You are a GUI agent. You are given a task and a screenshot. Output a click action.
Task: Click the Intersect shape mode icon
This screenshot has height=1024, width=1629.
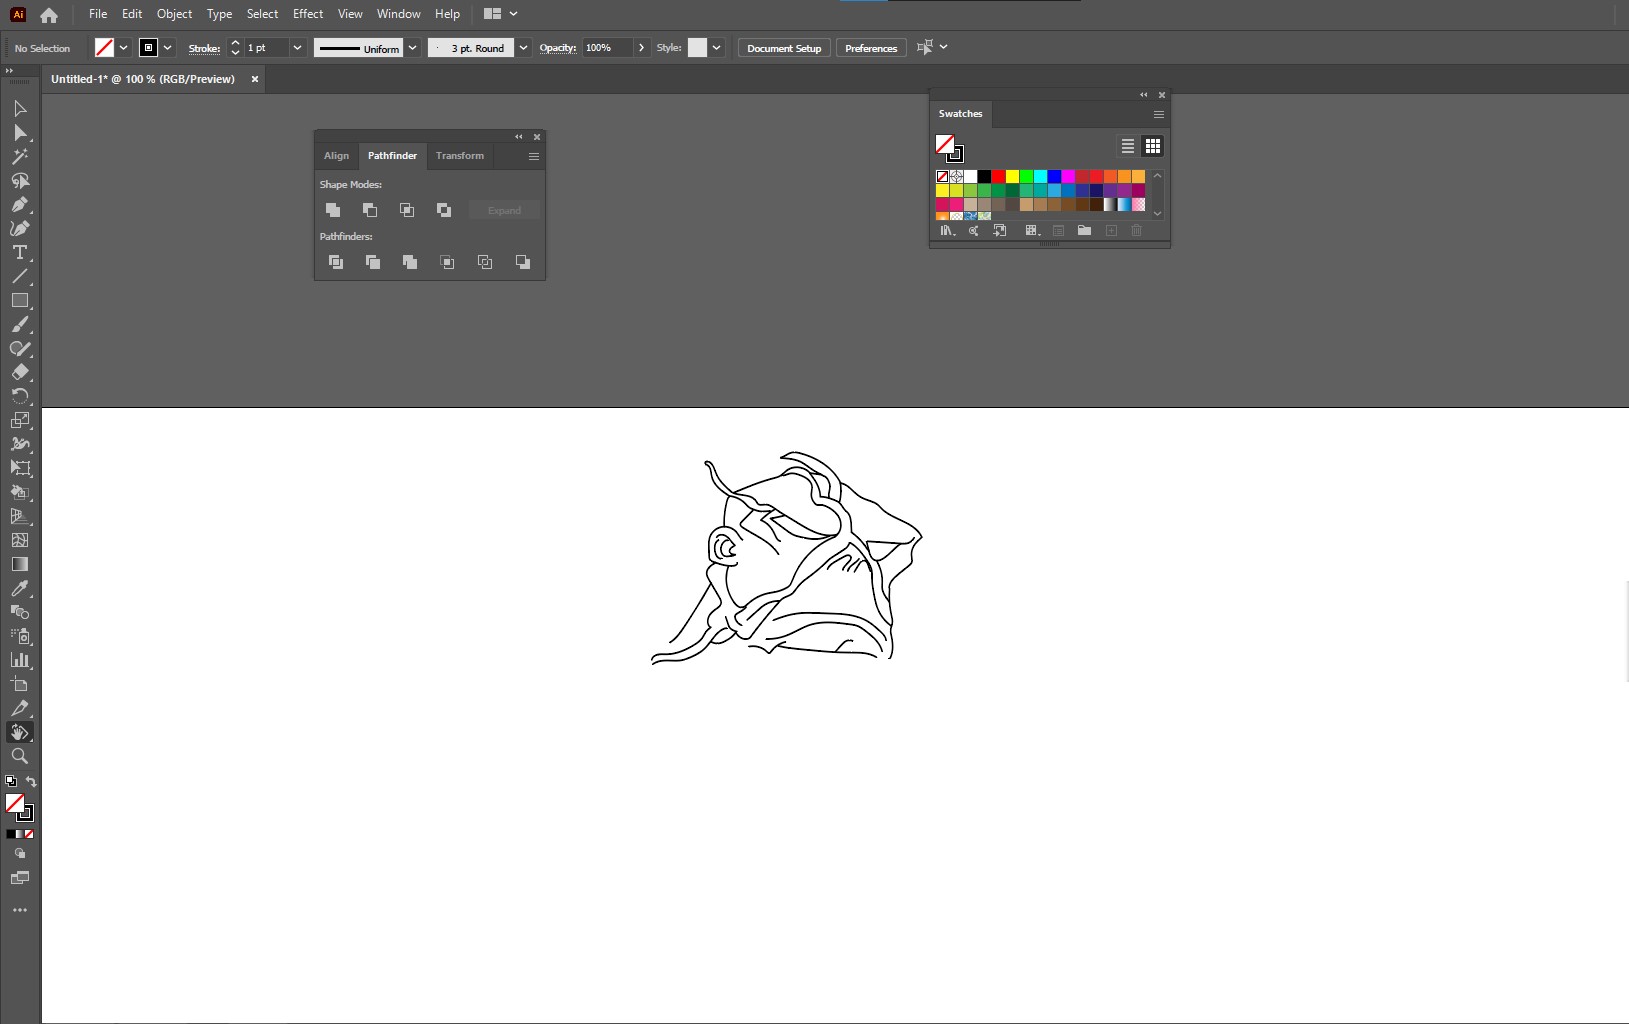click(407, 210)
